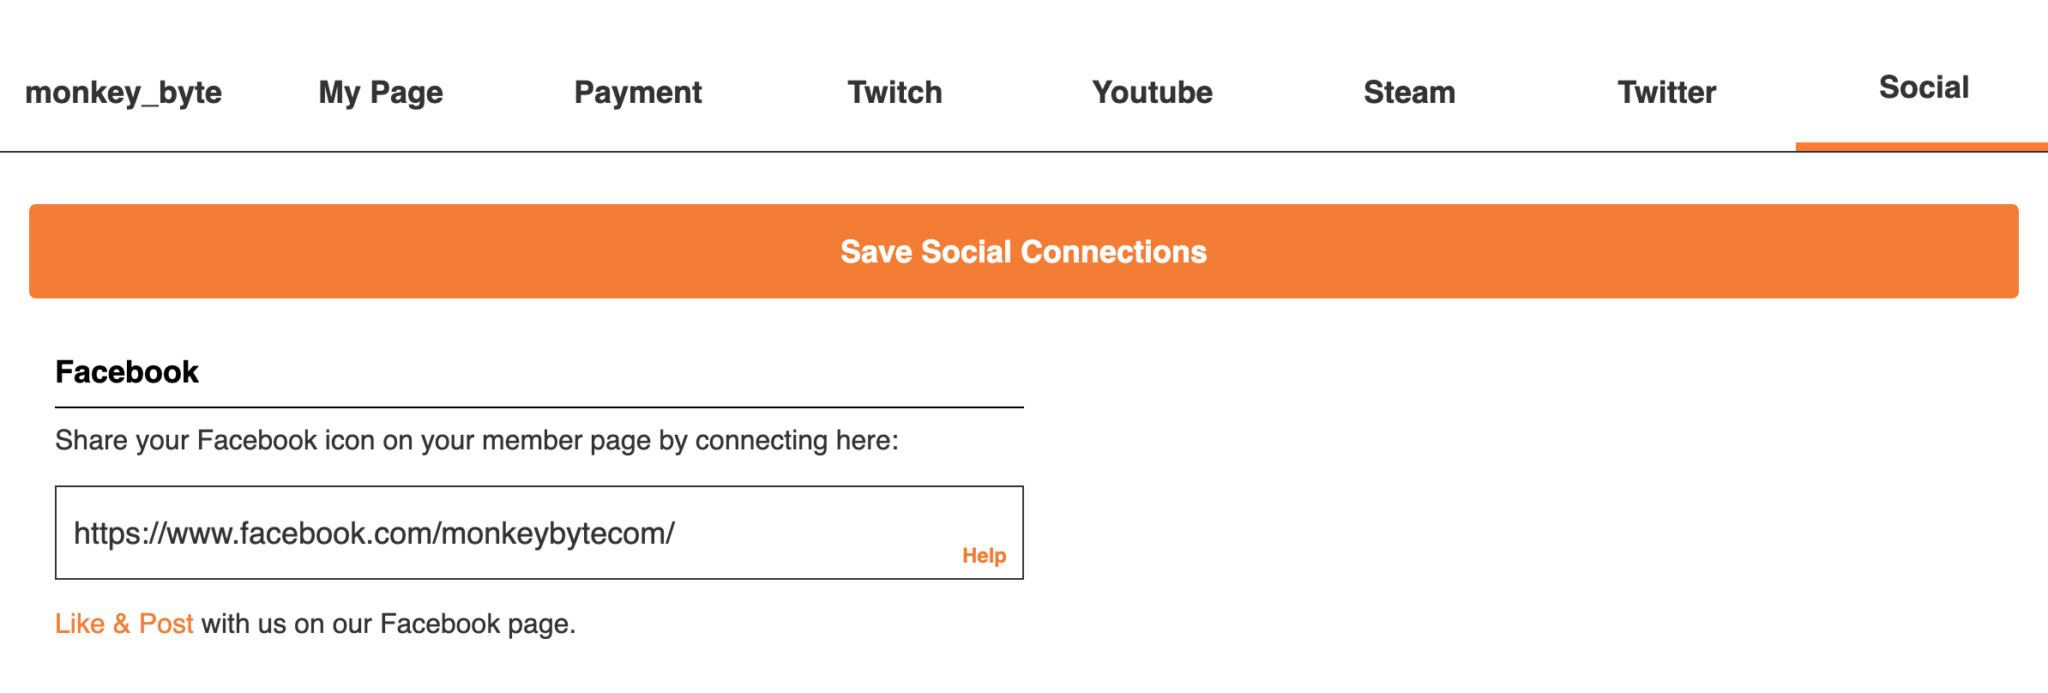The image size is (2048, 693).
Task: Click the Facebook section heading
Action: pyautogui.click(x=127, y=372)
